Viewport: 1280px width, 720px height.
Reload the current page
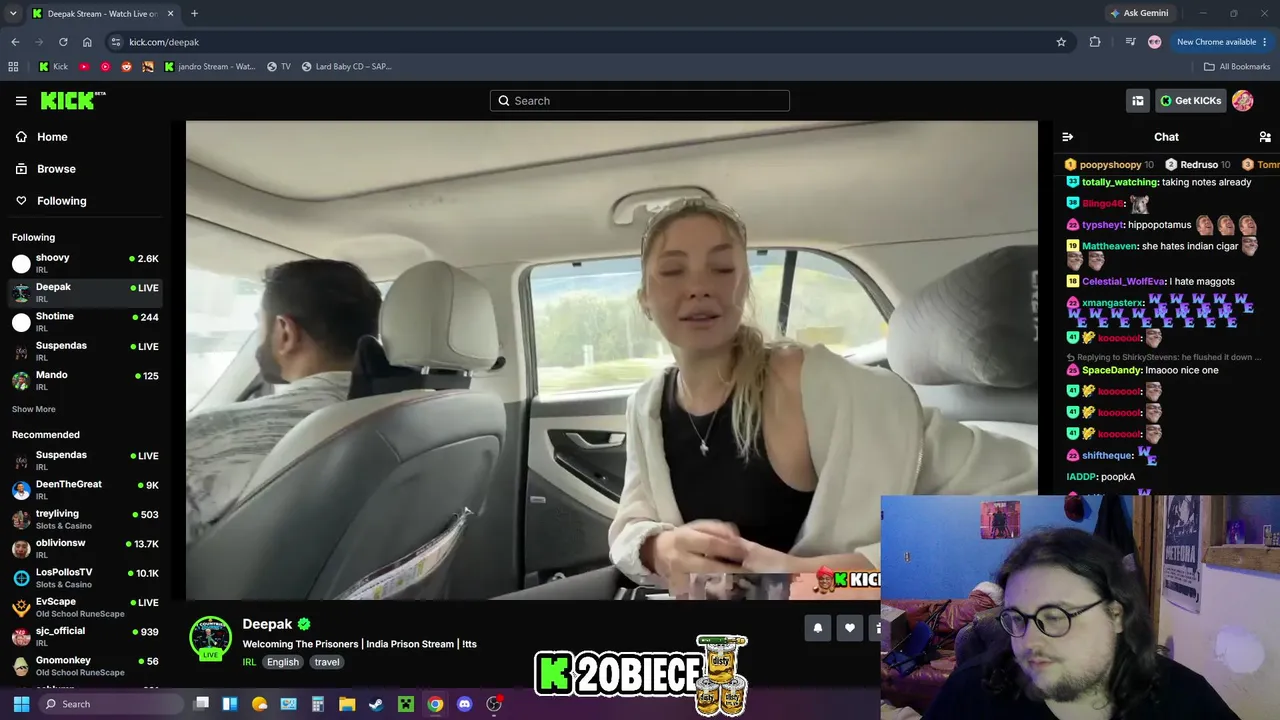(x=63, y=42)
